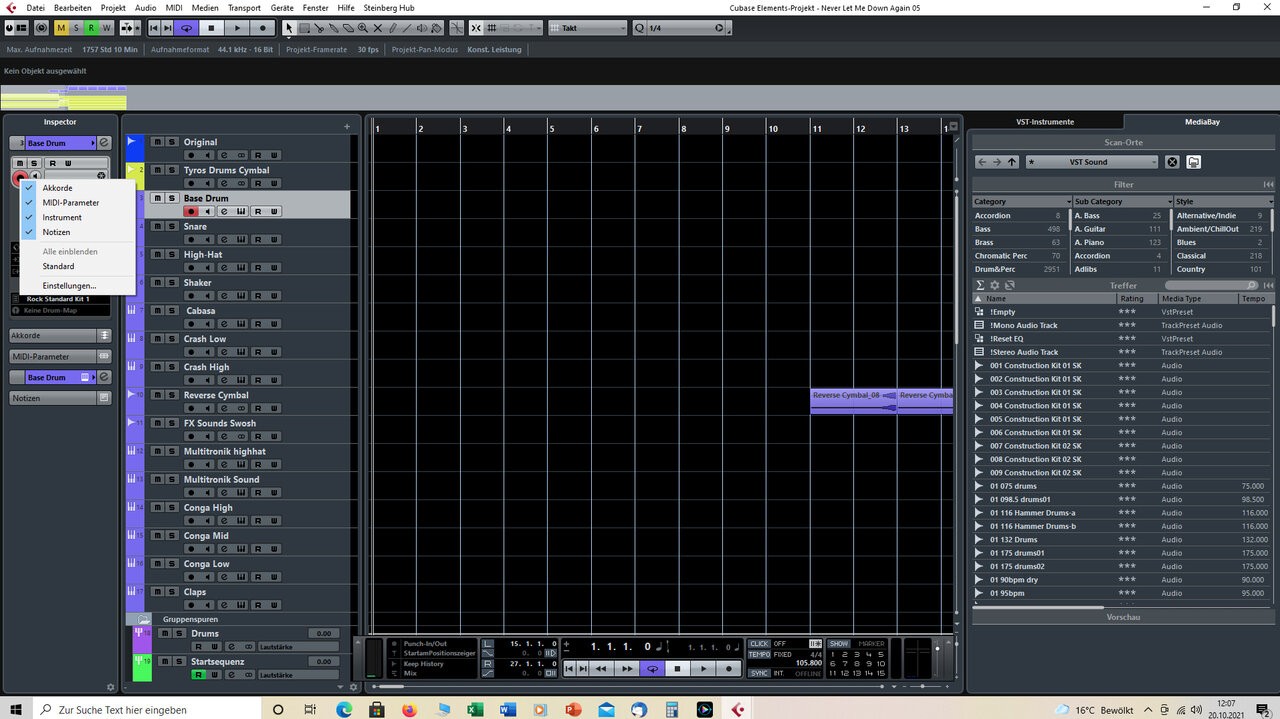The width and height of the screenshot is (1280, 719).
Task: Switch to the VST-Instrumente tab
Action: (1044, 122)
